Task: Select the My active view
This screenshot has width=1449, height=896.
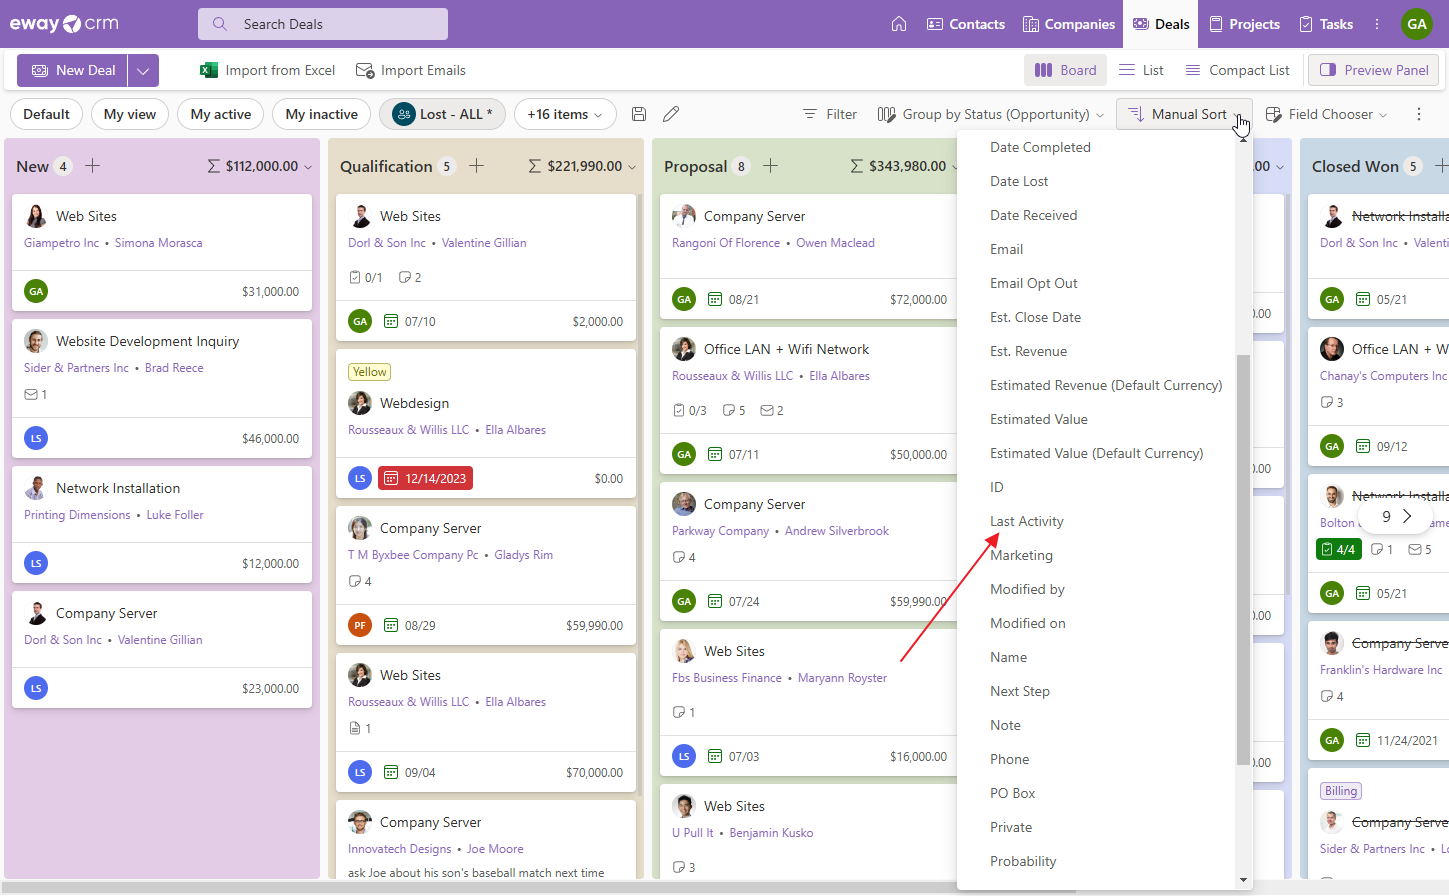Action: point(221,114)
